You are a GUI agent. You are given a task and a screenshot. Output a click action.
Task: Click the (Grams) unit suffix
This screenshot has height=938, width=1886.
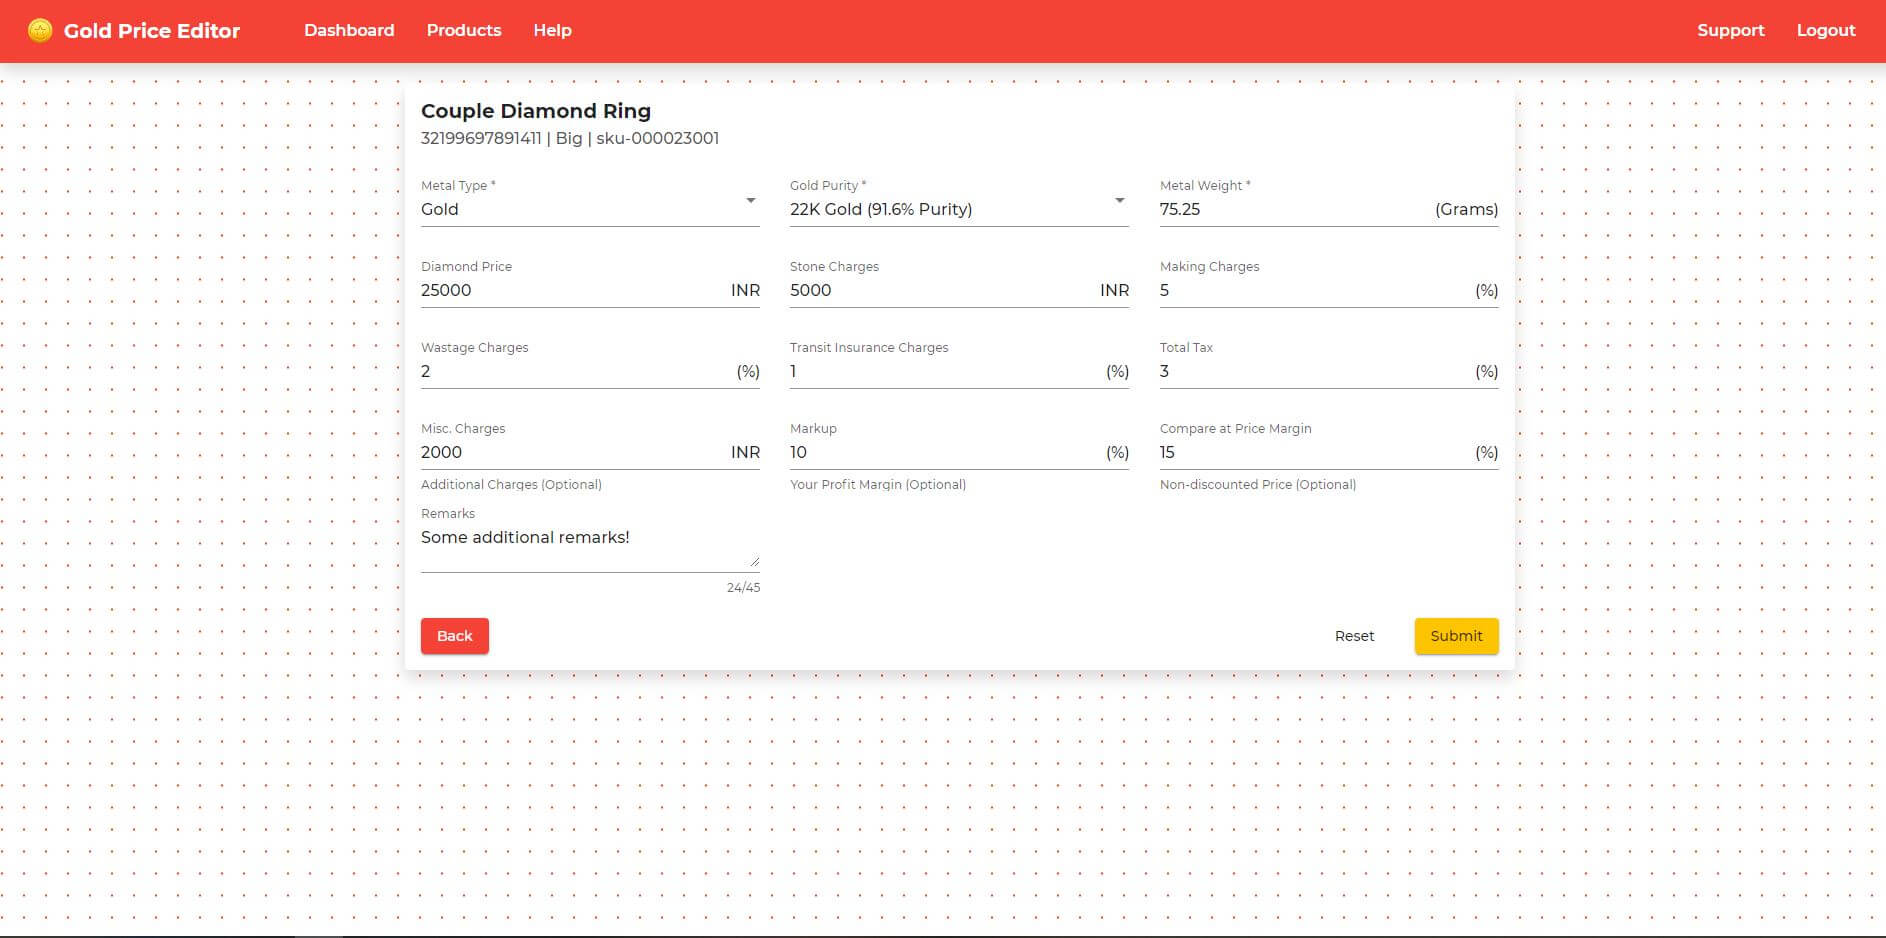coord(1466,209)
